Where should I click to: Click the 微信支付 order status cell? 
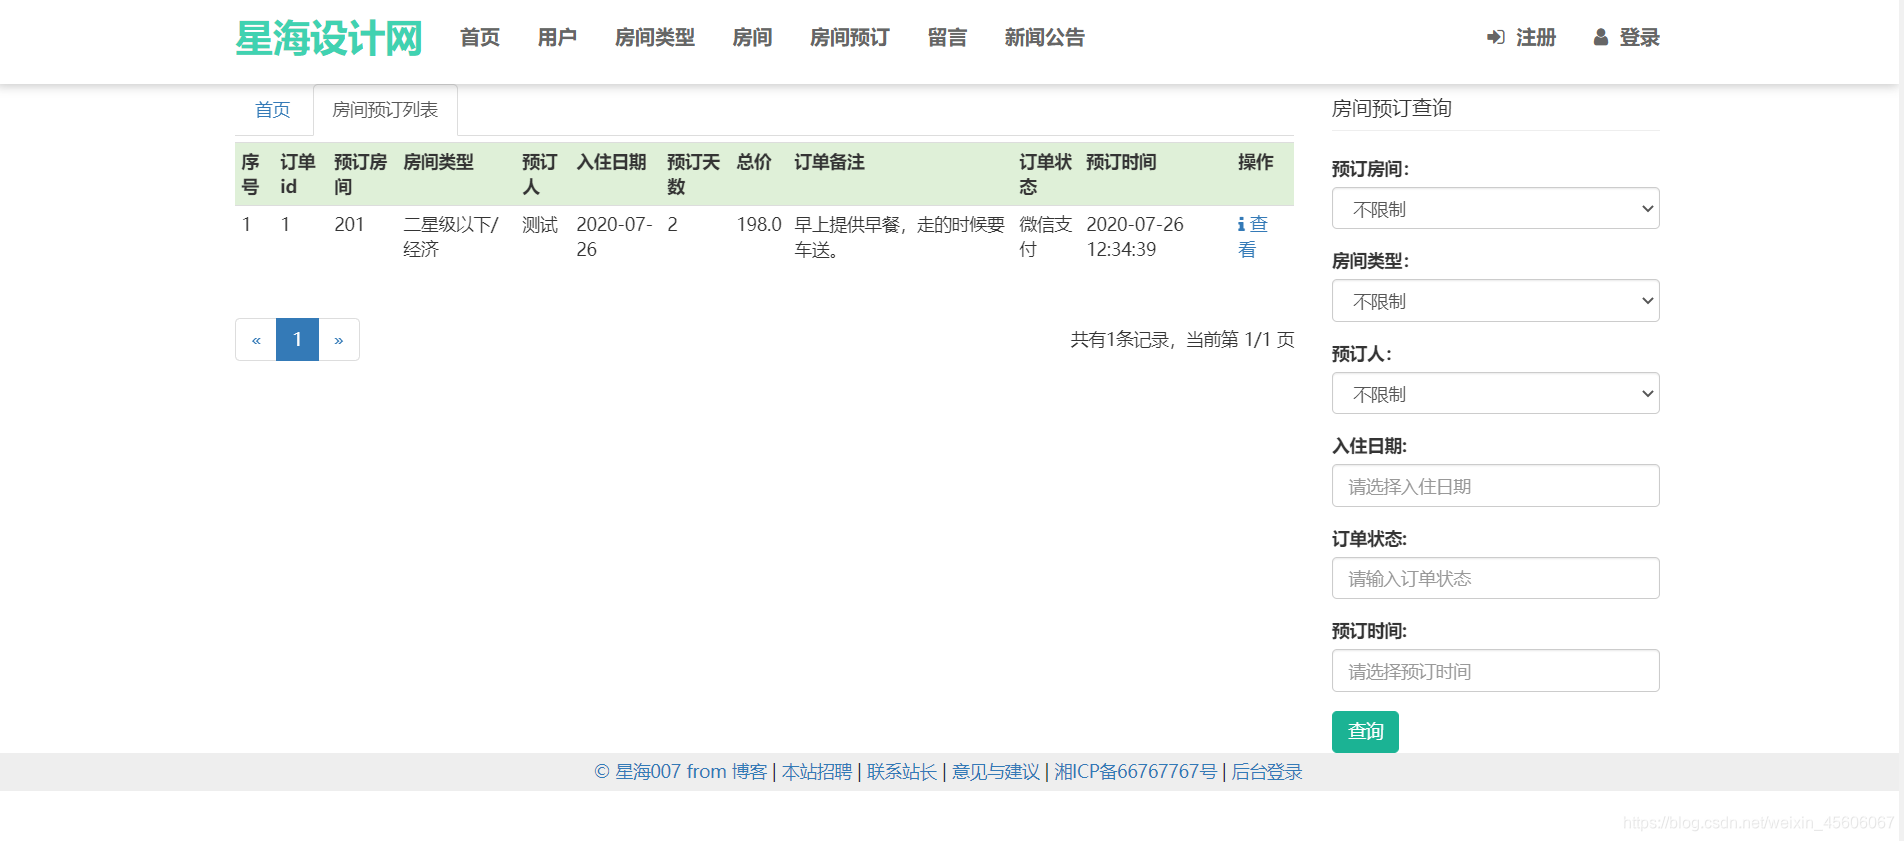1045,237
